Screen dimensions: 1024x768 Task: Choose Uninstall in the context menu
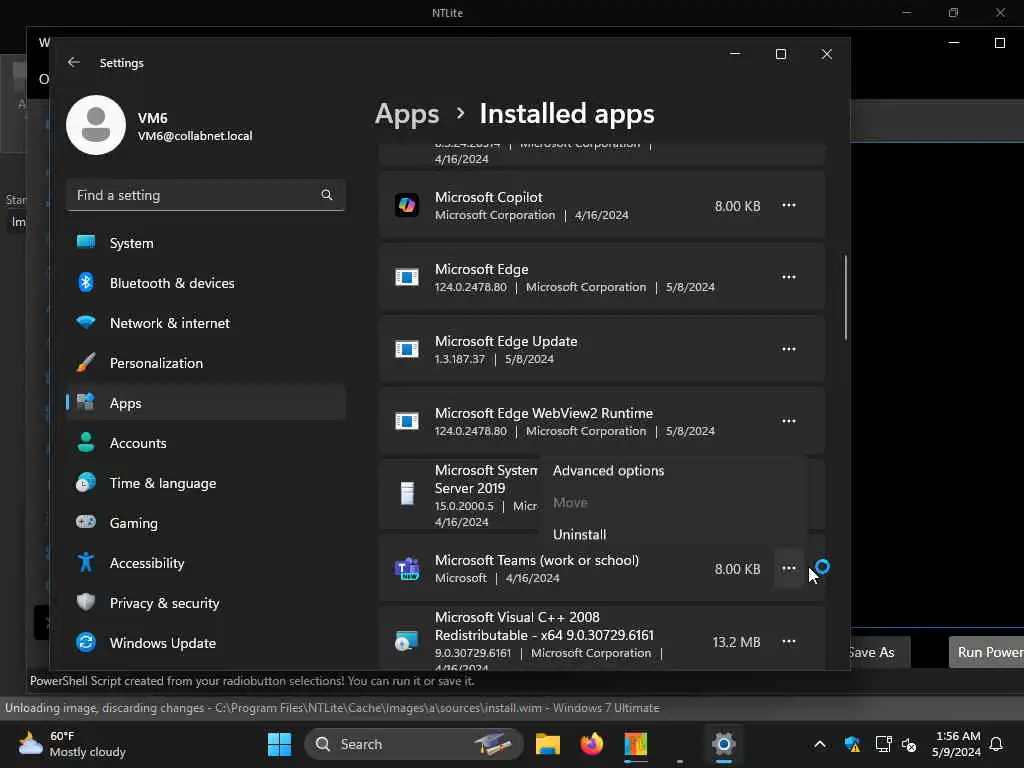coord(673,534)
